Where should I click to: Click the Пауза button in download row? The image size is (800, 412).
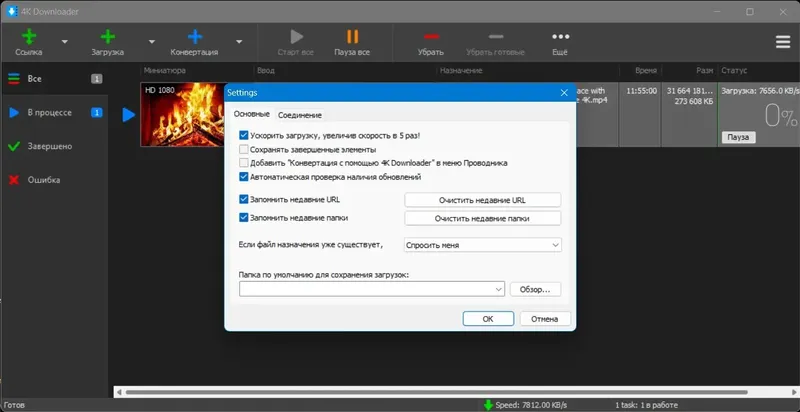pos(738,137)
